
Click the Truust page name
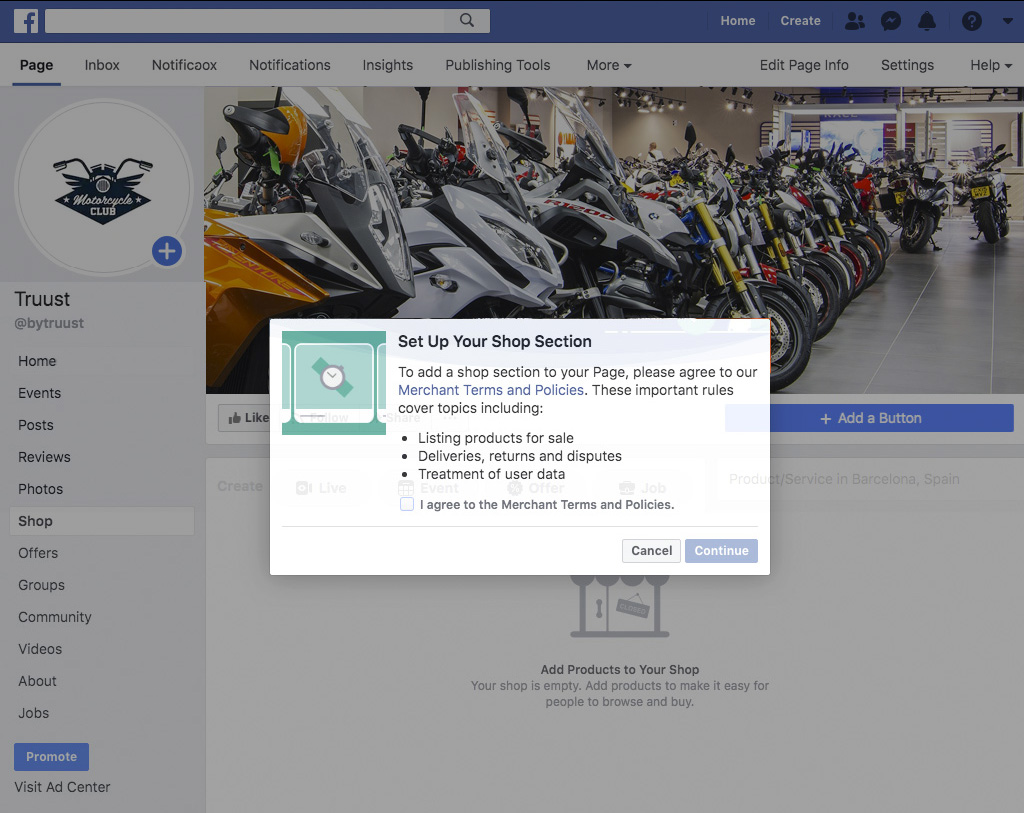(42, 299)
